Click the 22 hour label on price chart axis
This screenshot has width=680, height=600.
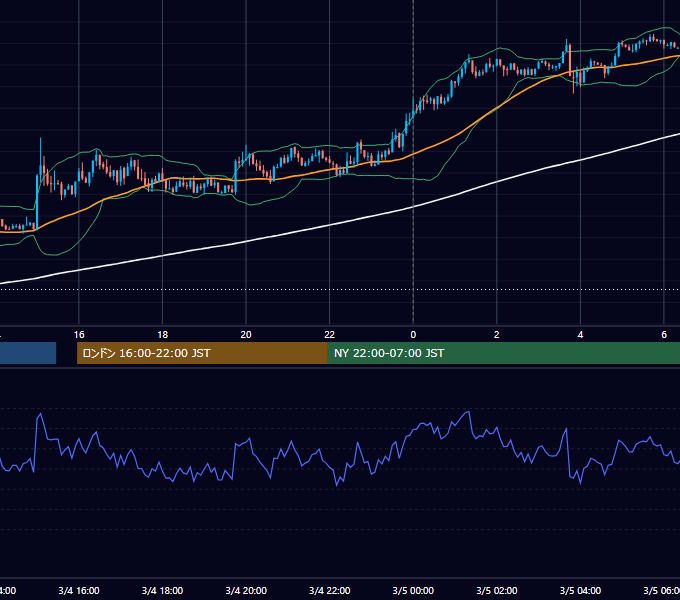click(x=330, y=335)
